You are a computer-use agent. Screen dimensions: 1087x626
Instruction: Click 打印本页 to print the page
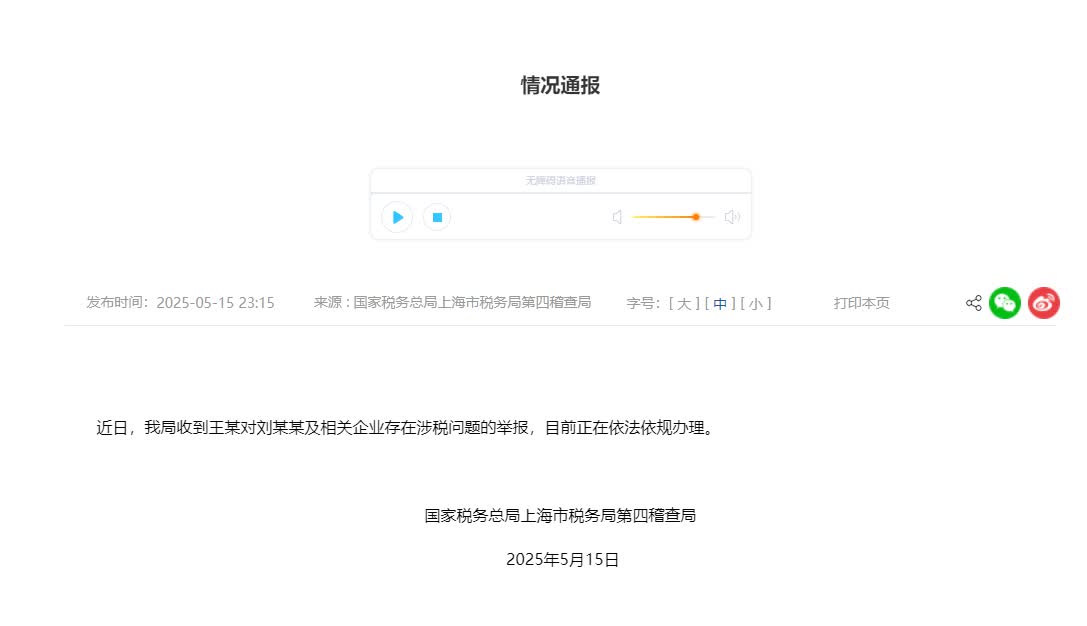(862, 303)
